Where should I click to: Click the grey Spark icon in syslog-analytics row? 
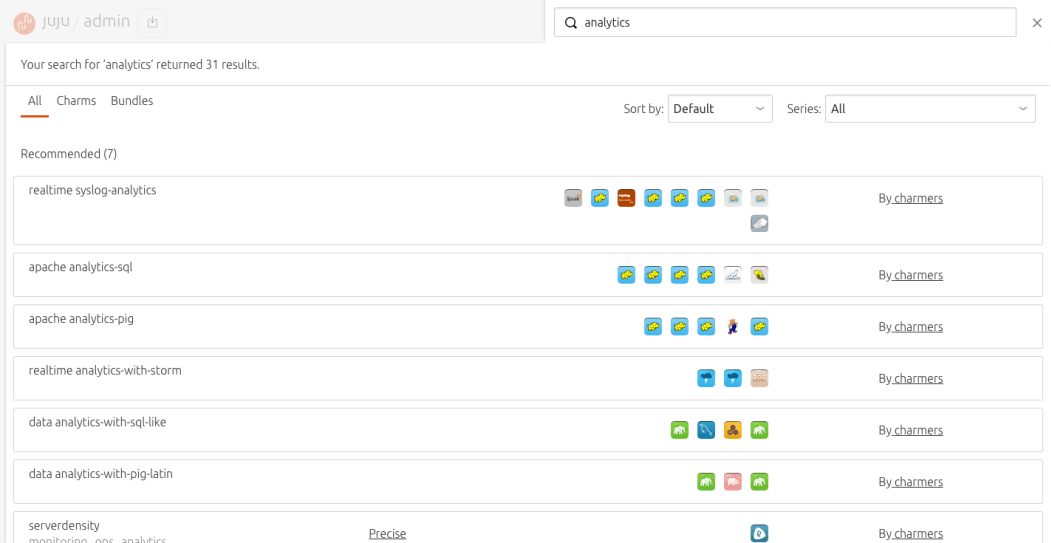point(573,198)
